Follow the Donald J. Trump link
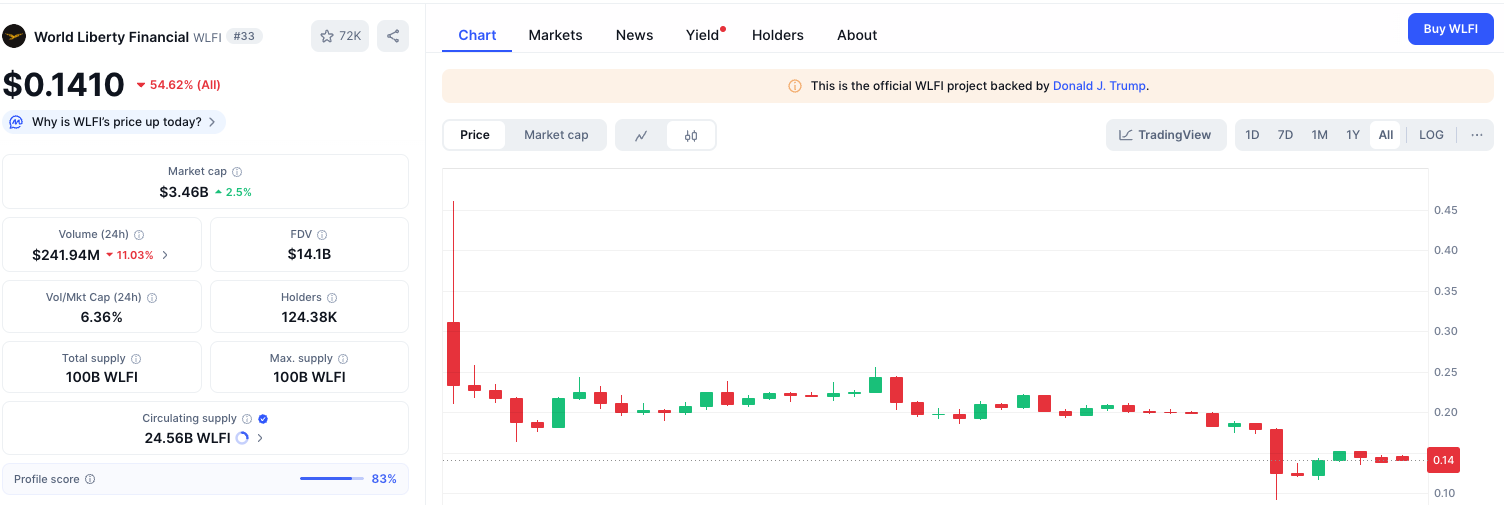Viewport: 1504px width, 505px height. 1099,86
